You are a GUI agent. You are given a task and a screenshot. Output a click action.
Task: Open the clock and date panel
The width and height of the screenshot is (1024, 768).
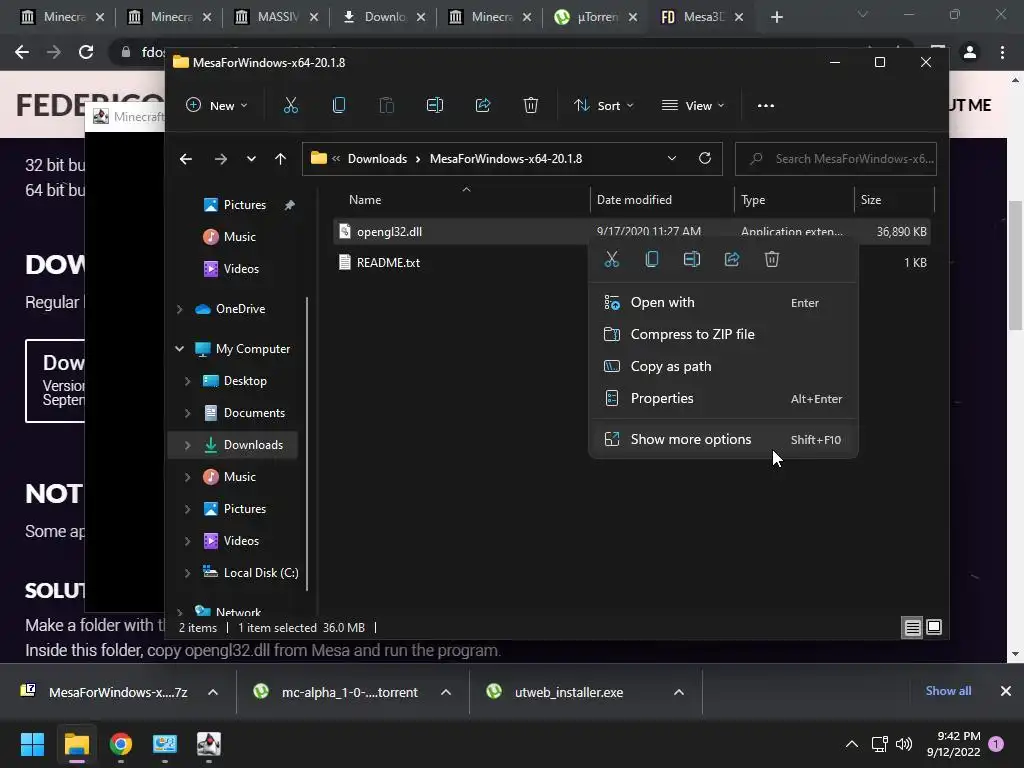pos(953,744)
